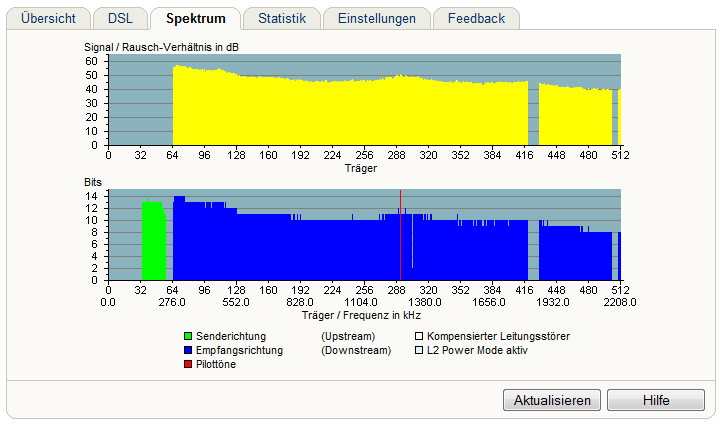Screen dimensions: 720x425
Task: Open Hilfe for this page
Action: click(656, 400)
